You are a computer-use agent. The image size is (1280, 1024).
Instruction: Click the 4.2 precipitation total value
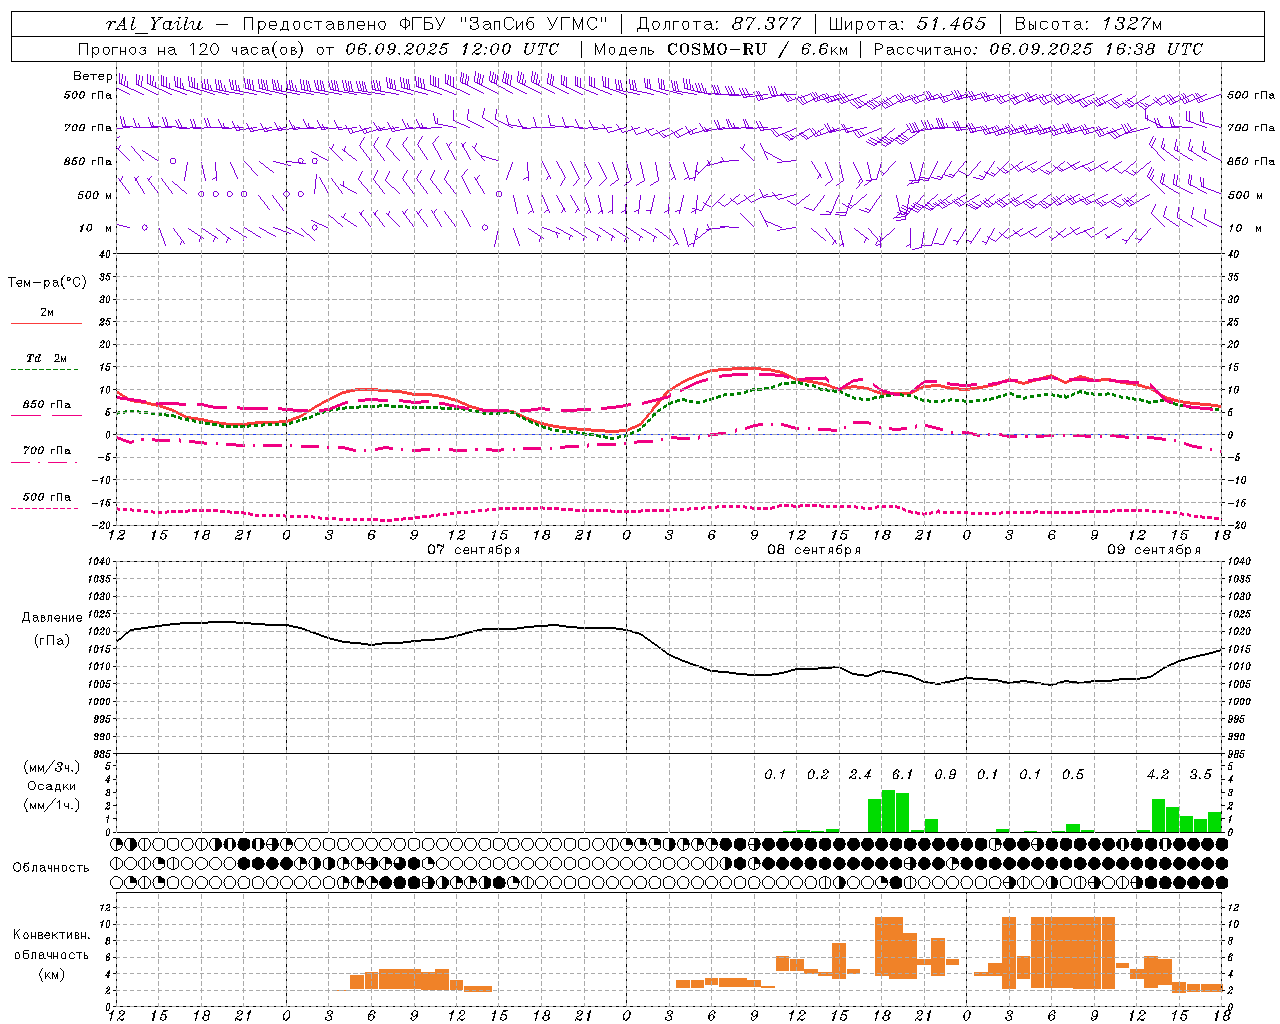(x=1158, y=775)
